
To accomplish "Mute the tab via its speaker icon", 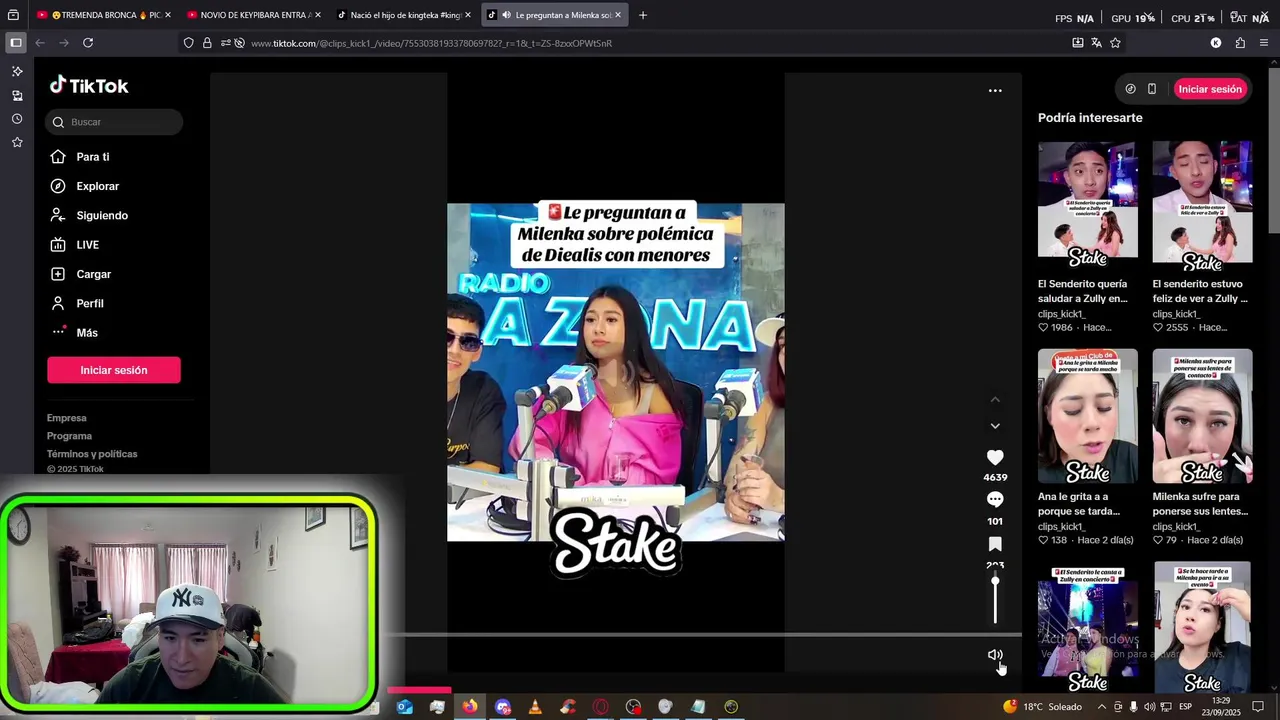I will [507, 15].
